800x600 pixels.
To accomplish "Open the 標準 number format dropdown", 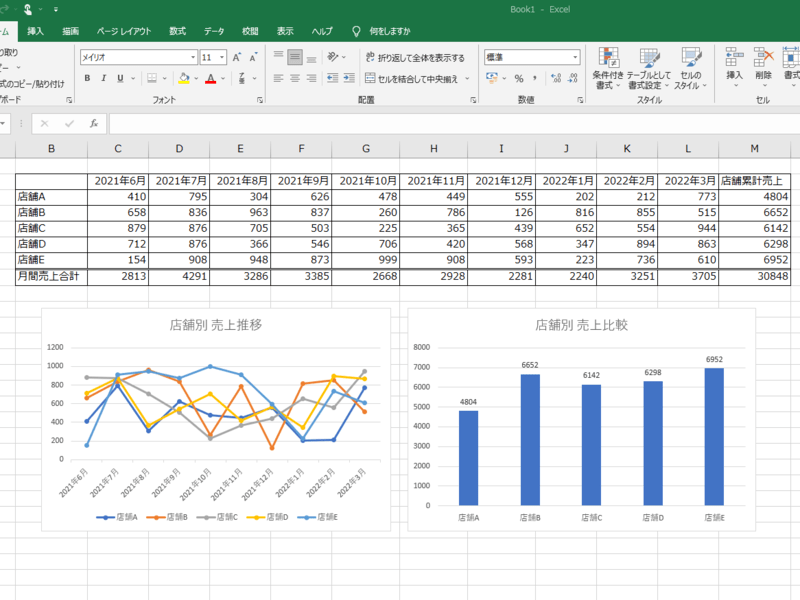I will click(x=575, y=57).
